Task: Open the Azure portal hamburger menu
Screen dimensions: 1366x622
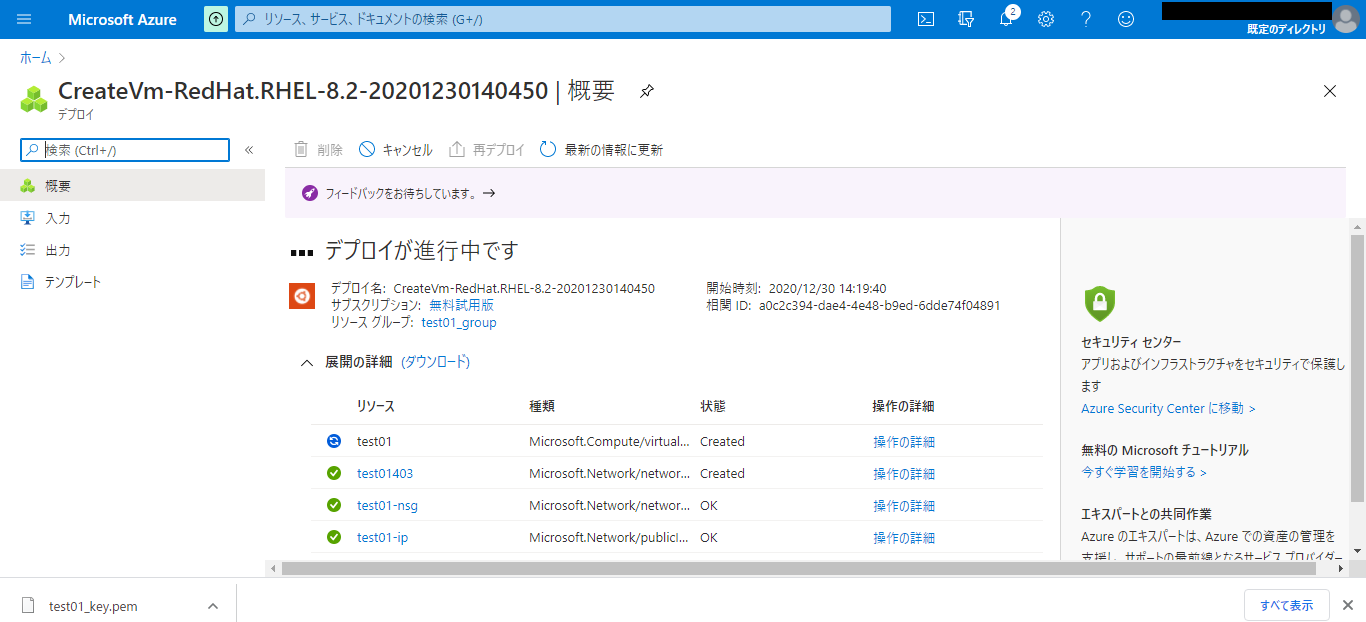Action: pos(24,19)
